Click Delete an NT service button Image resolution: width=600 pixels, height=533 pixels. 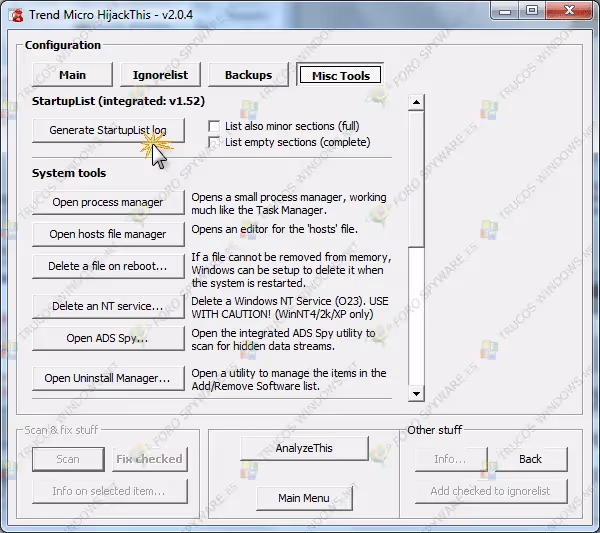[108, 306]
